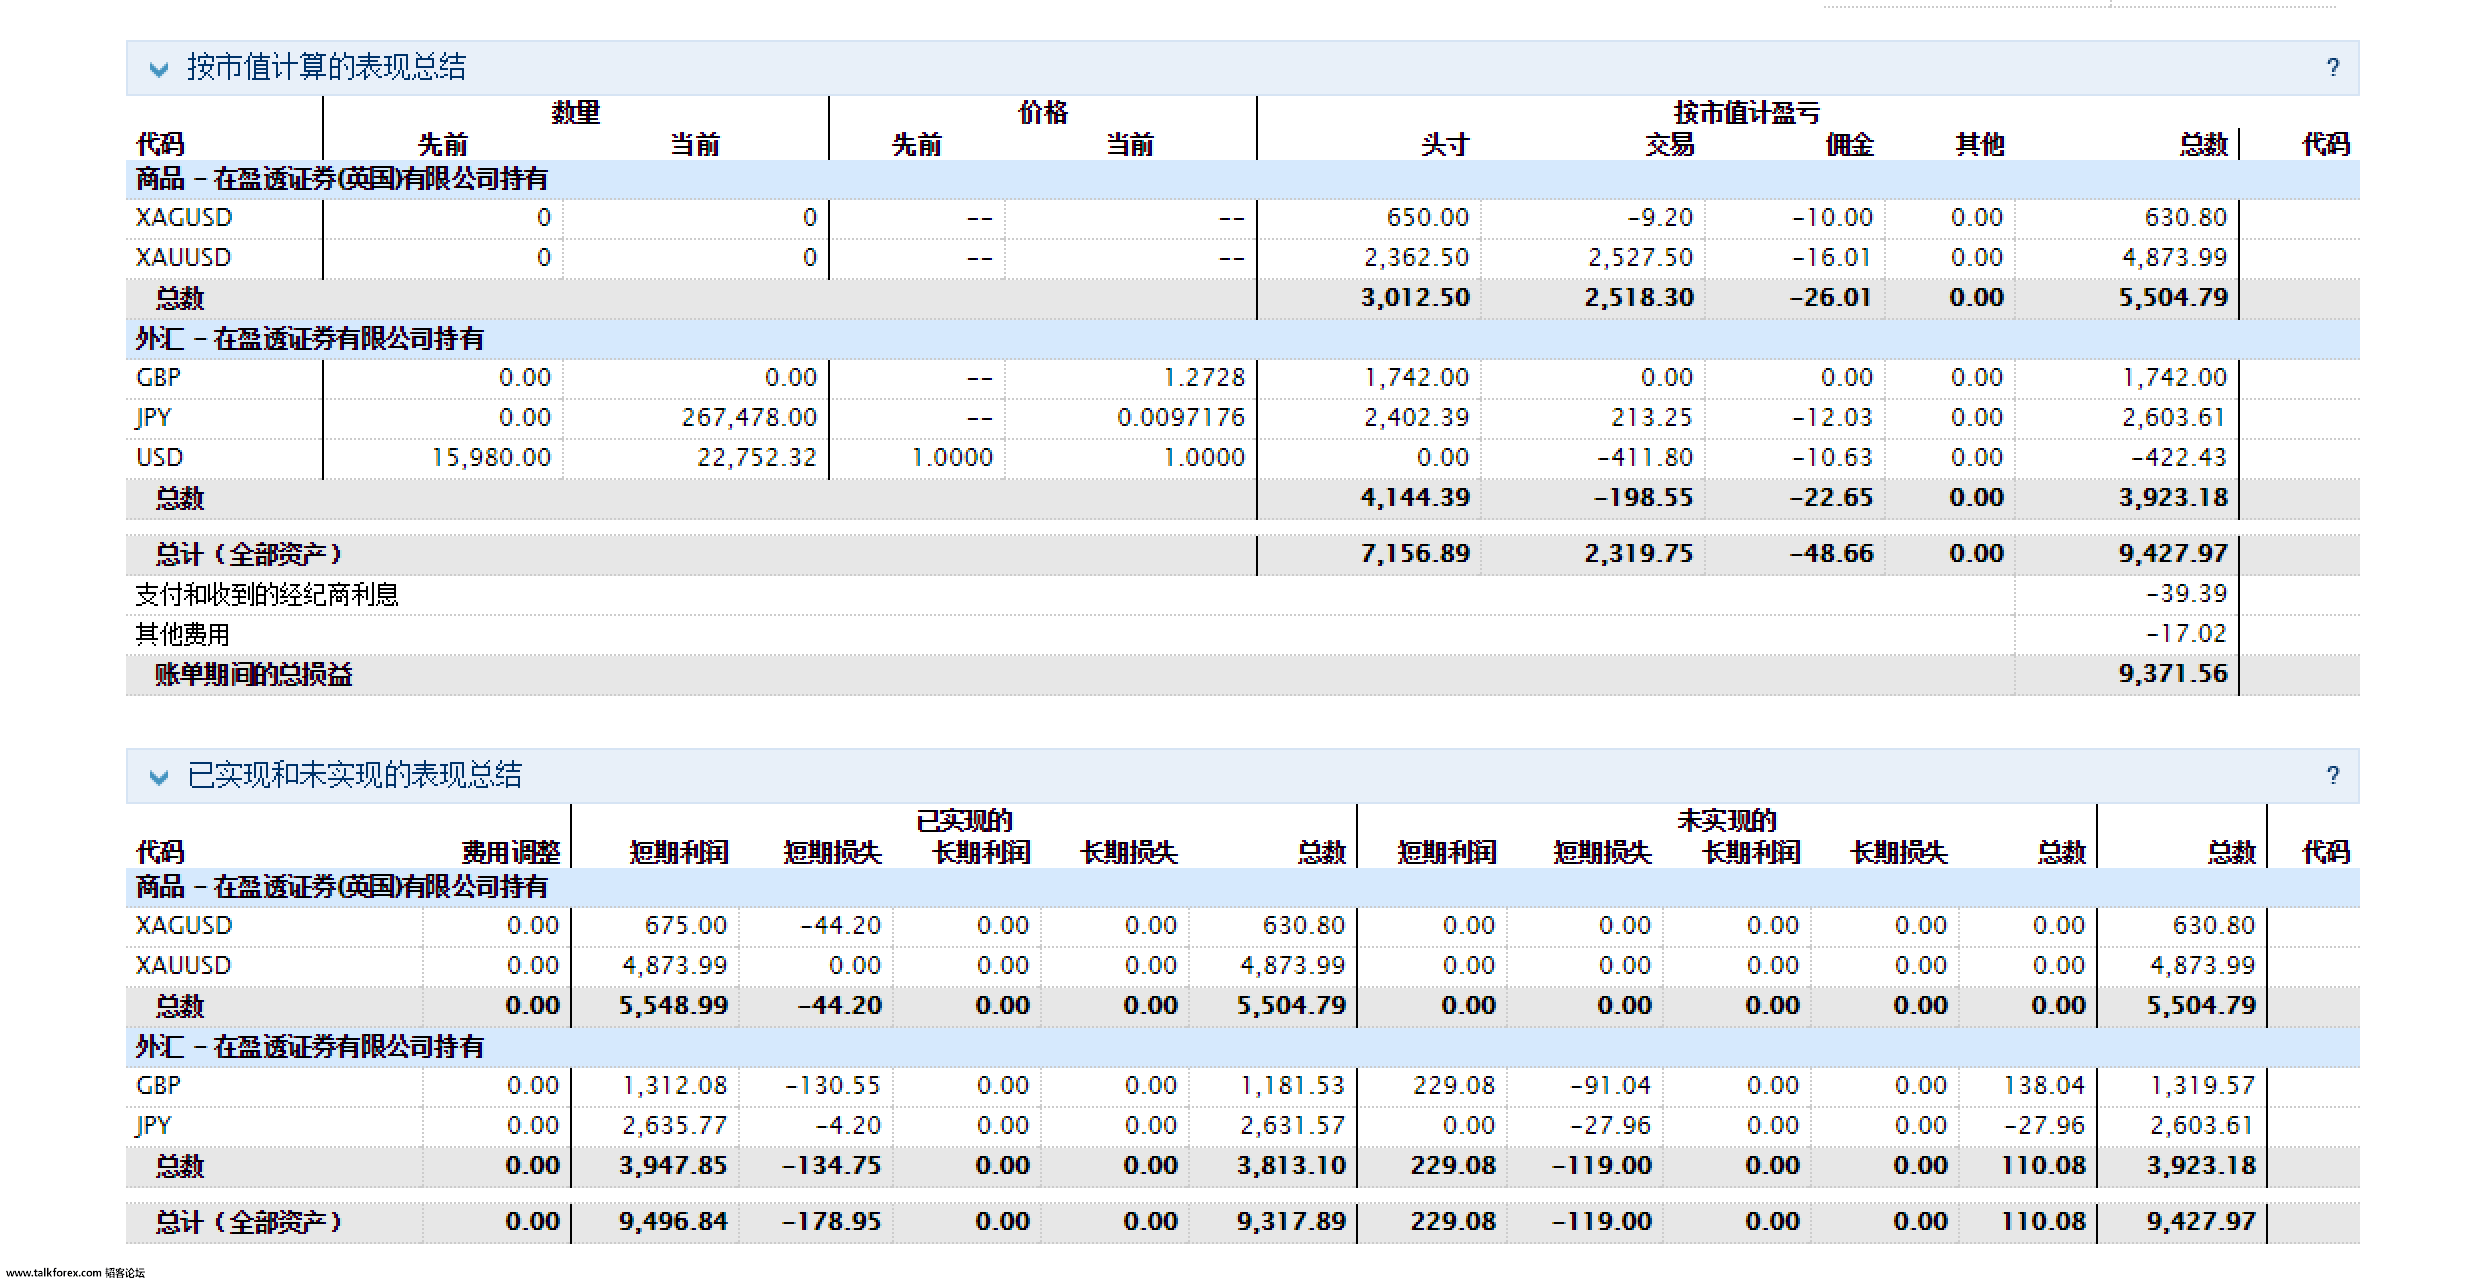Click commodities subtotal 5,504.79 in mark-to-market table
The image size is (2469, 1283).
tap(2173, 298)
